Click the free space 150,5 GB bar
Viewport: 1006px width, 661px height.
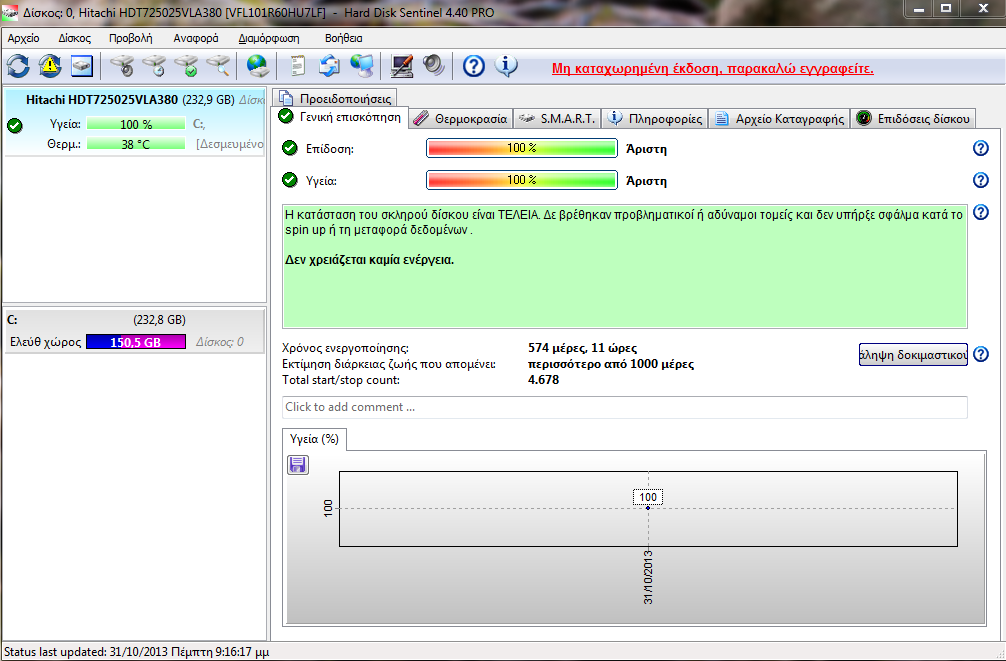[x=135, y=342]
